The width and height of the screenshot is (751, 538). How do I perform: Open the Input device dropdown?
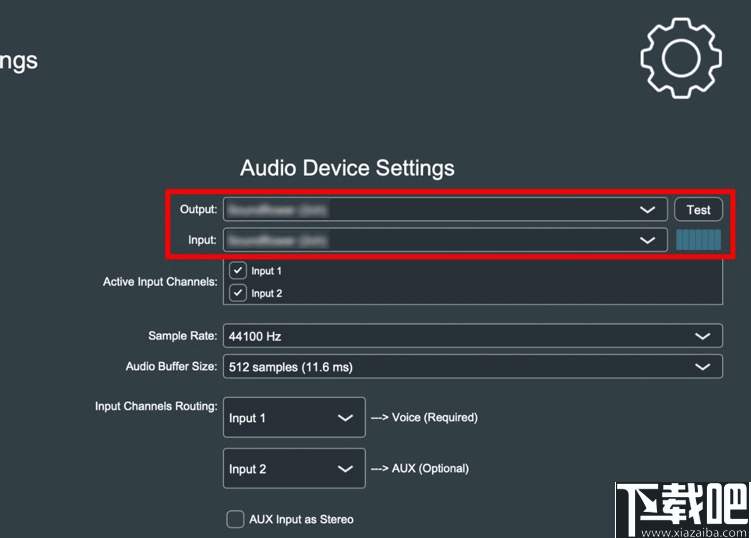tap(445, 240)
